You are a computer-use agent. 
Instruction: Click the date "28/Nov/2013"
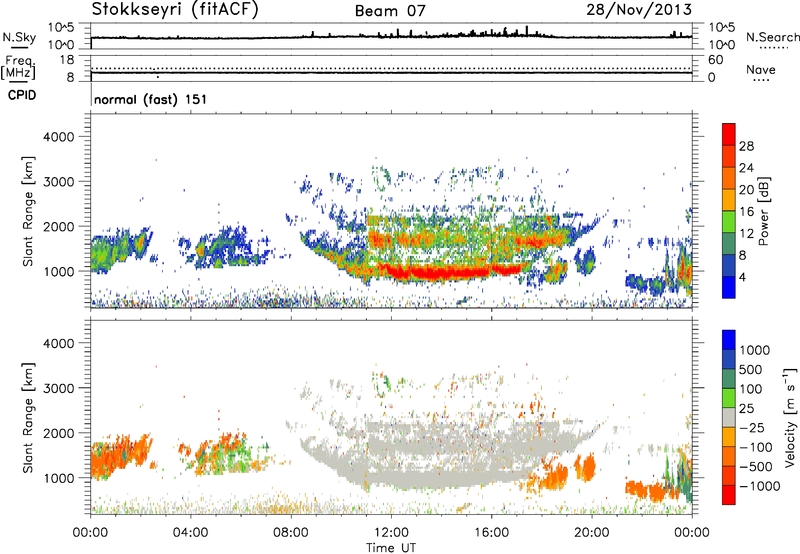click(x=639, y=9)
